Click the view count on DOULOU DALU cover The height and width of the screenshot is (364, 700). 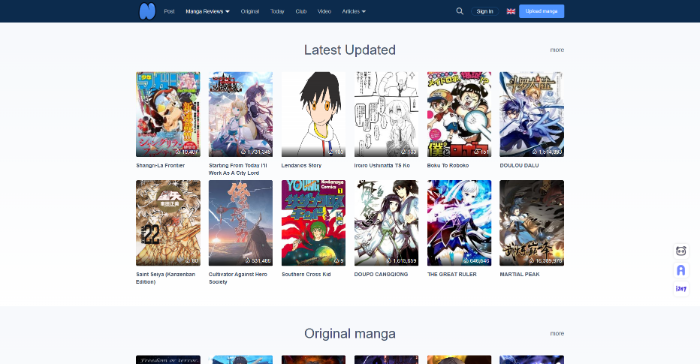click(546, 152)
